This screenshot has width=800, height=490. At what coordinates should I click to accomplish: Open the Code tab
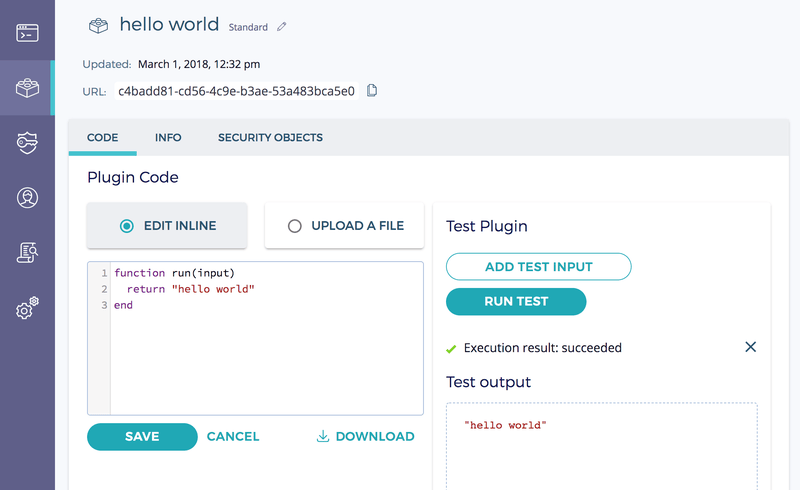[103, 137]
